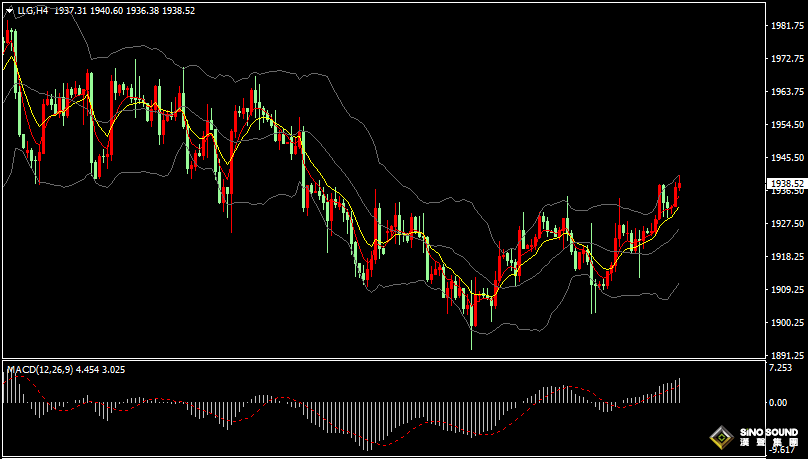Click the MACD(12,26,9) indicator label
The width and height of the screenshot is (808, 459).
click(x=40, y=370)
